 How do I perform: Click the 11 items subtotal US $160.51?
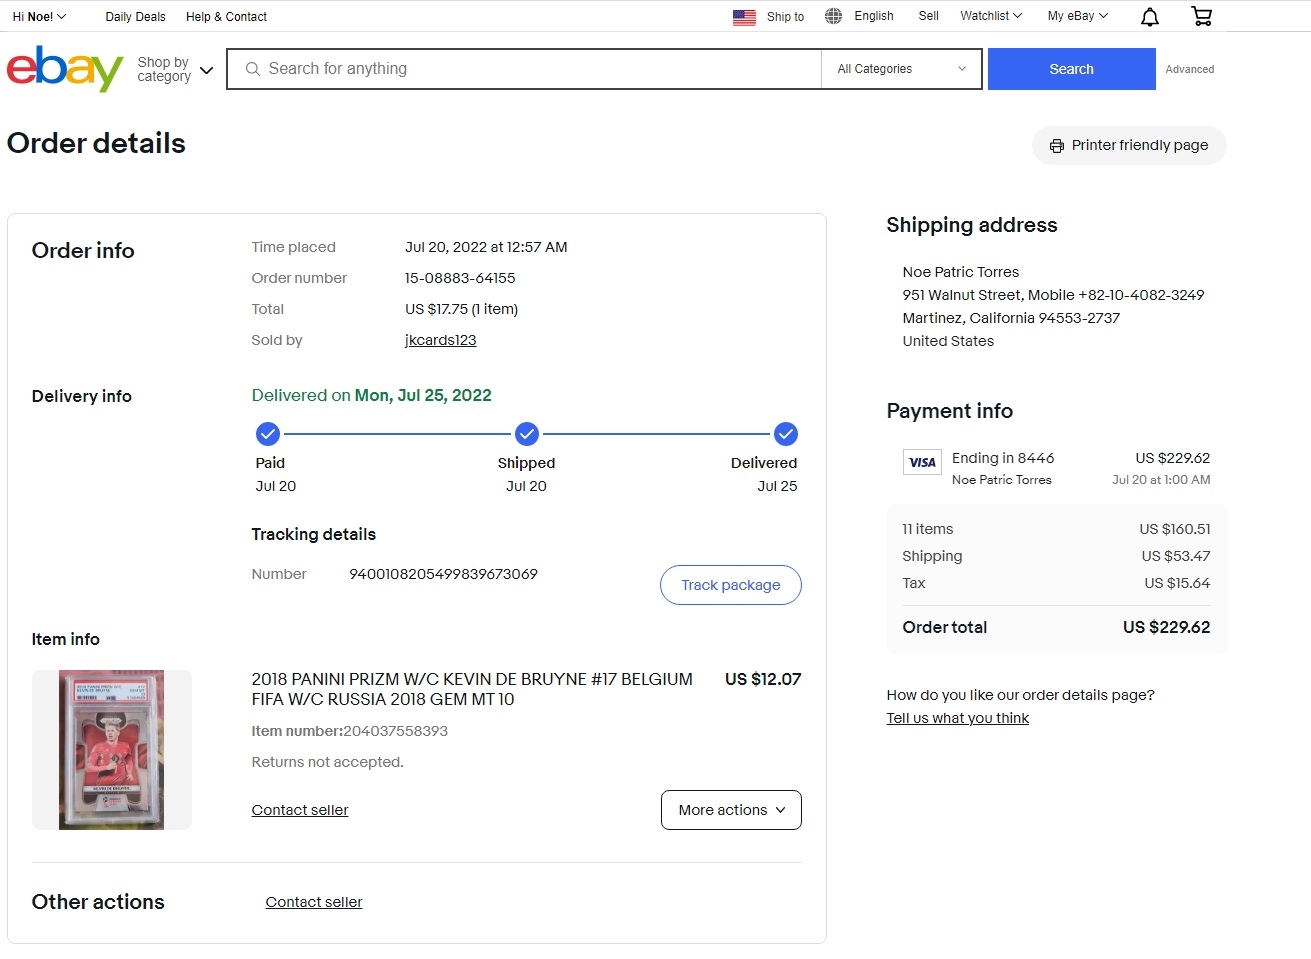pos(1175,529)
